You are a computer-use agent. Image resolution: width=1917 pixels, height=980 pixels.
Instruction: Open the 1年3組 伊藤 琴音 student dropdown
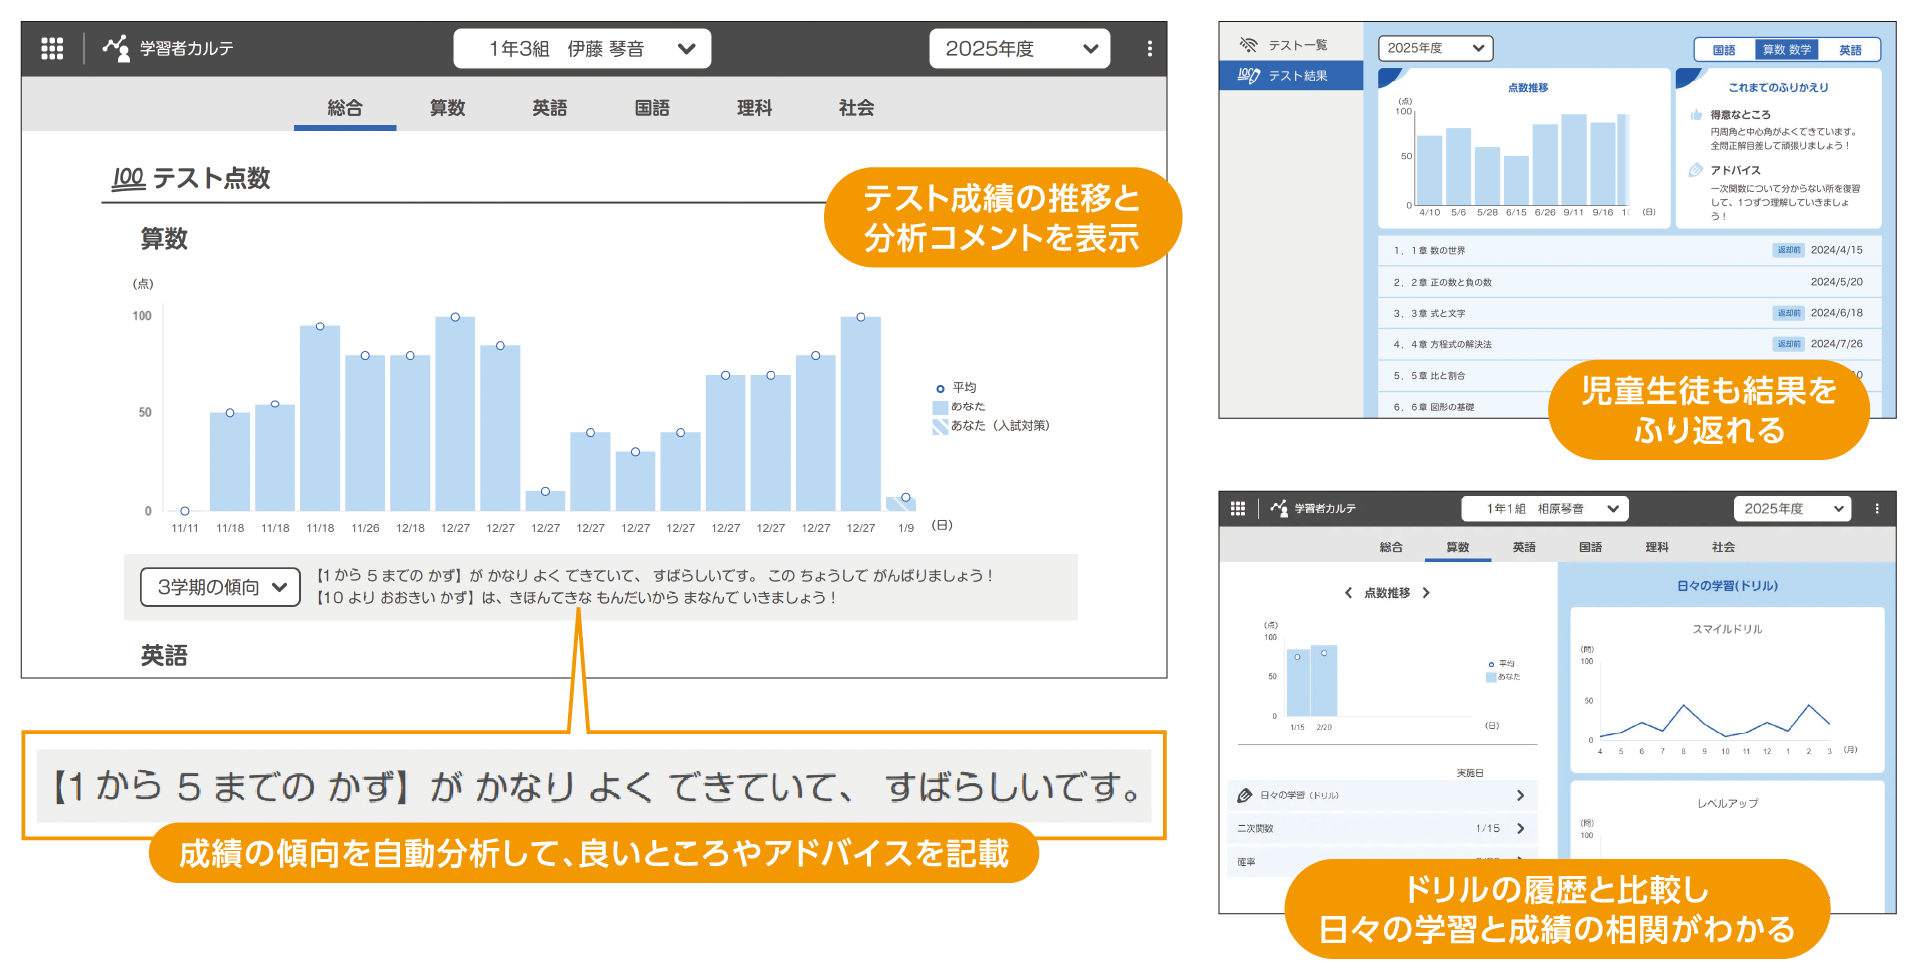(x=582, y=48)
